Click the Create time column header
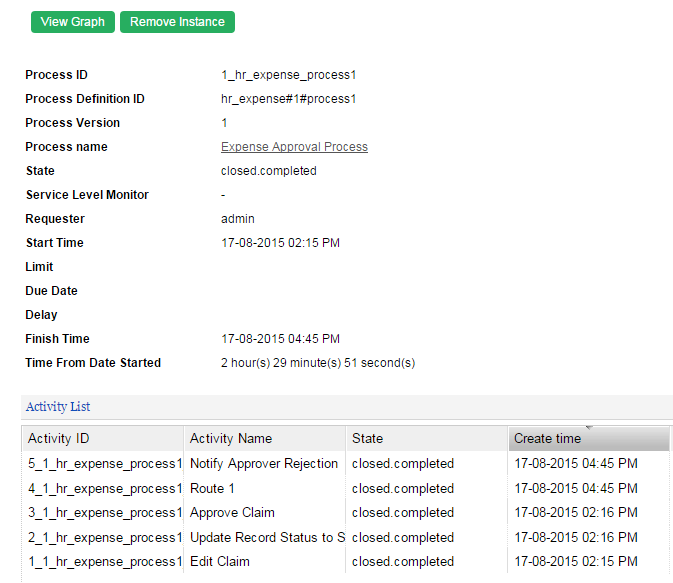The height and width of the screenshot is (583, 673). tap(547, 438)
